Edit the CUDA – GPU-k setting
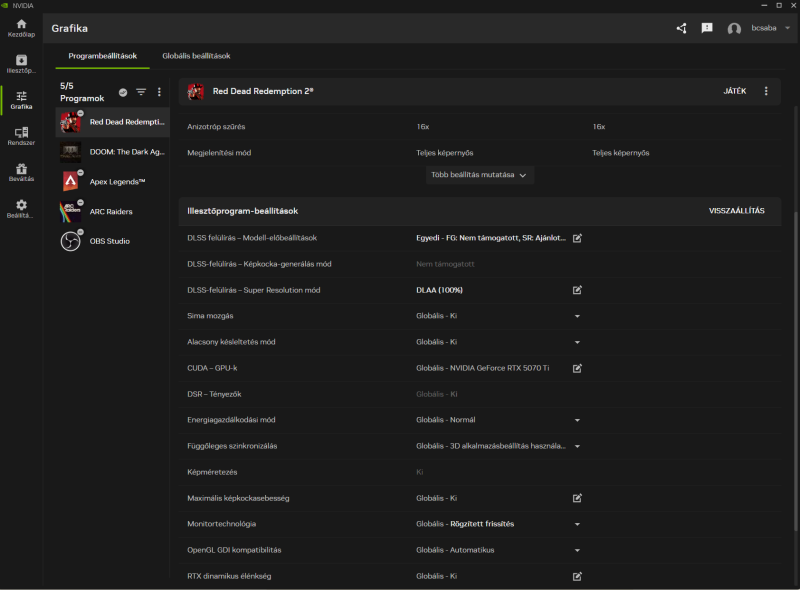800x590 pixels. (x=577, y=368)
